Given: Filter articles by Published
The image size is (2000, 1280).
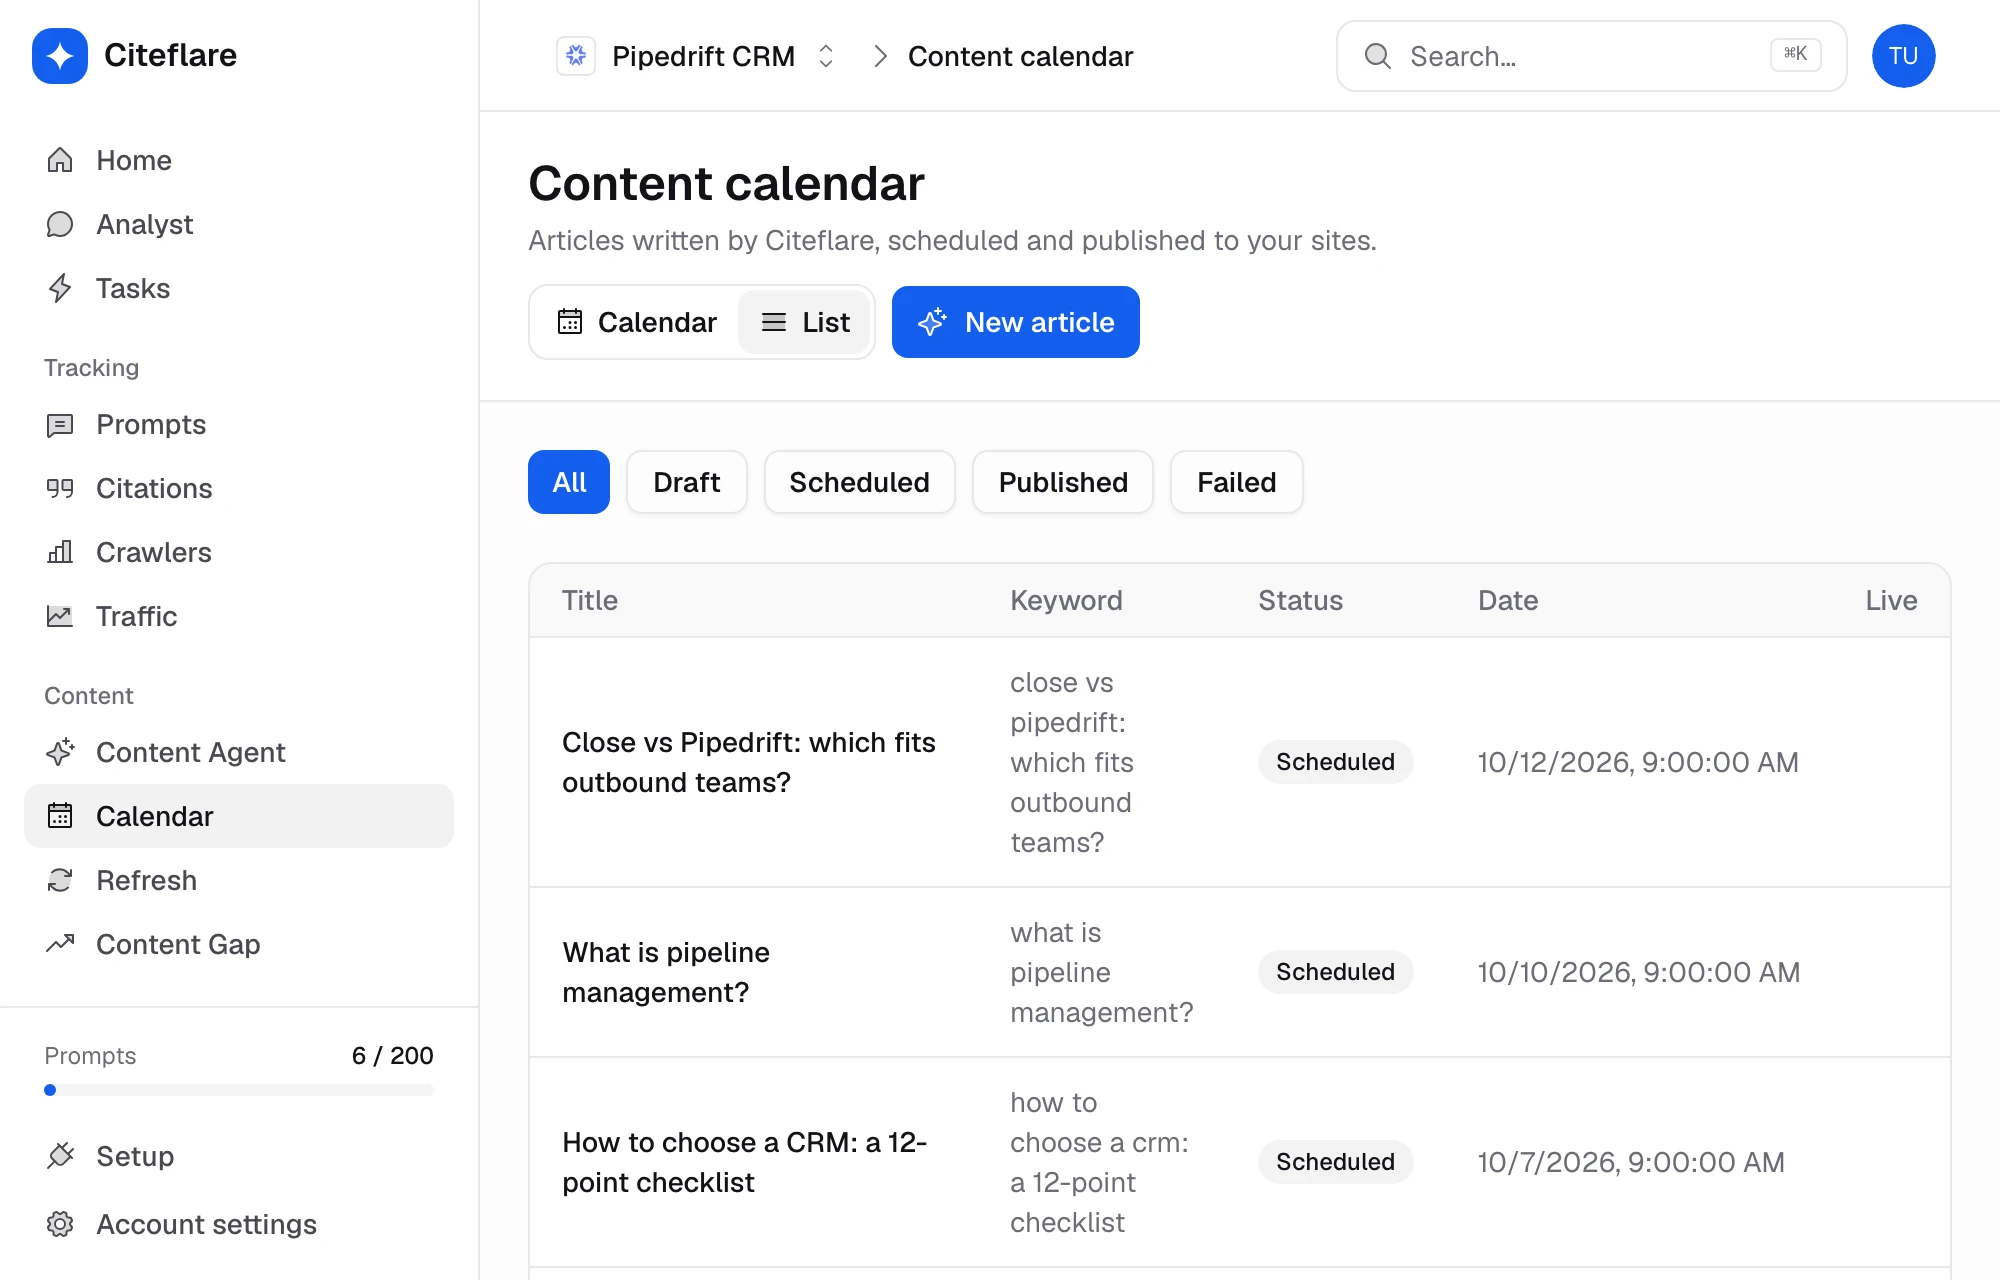Looking at the screenshot, I should coord(1063,482).
